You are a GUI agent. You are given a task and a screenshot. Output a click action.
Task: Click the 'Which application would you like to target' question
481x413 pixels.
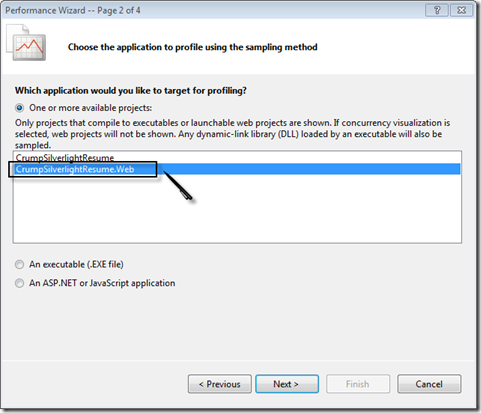tap(131, 91)
